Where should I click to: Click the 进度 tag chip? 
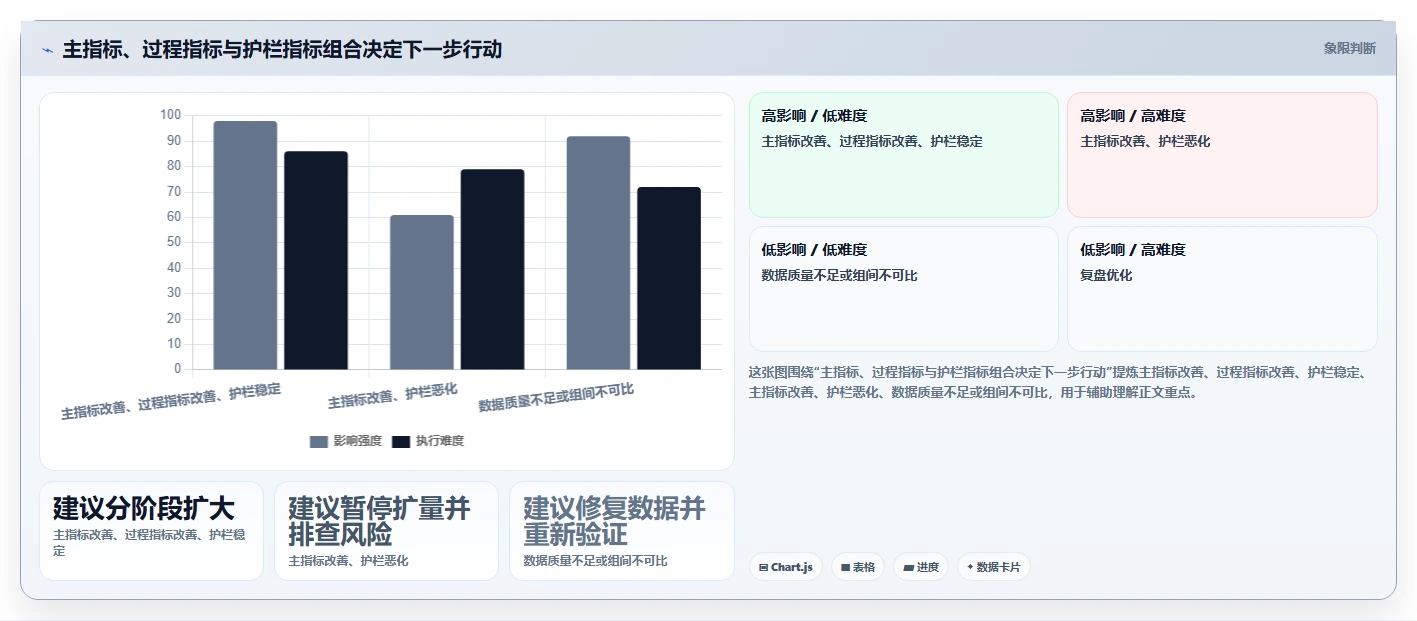point(921,567)
